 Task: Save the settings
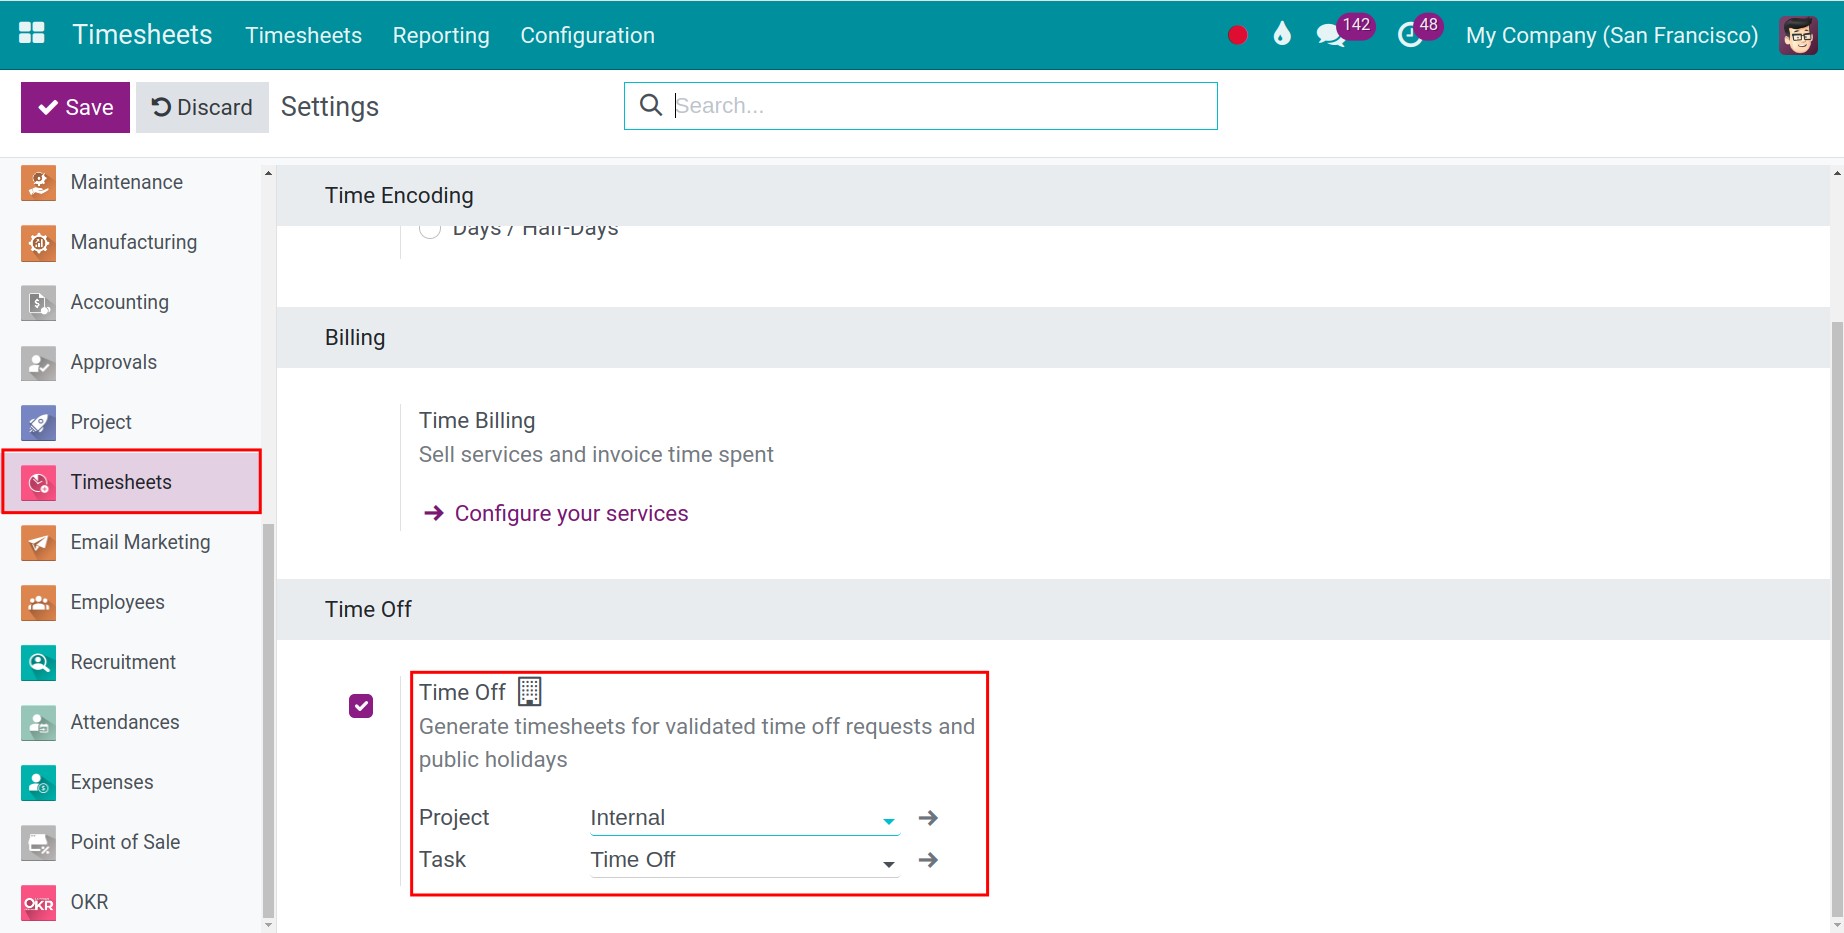pos(75,107)
